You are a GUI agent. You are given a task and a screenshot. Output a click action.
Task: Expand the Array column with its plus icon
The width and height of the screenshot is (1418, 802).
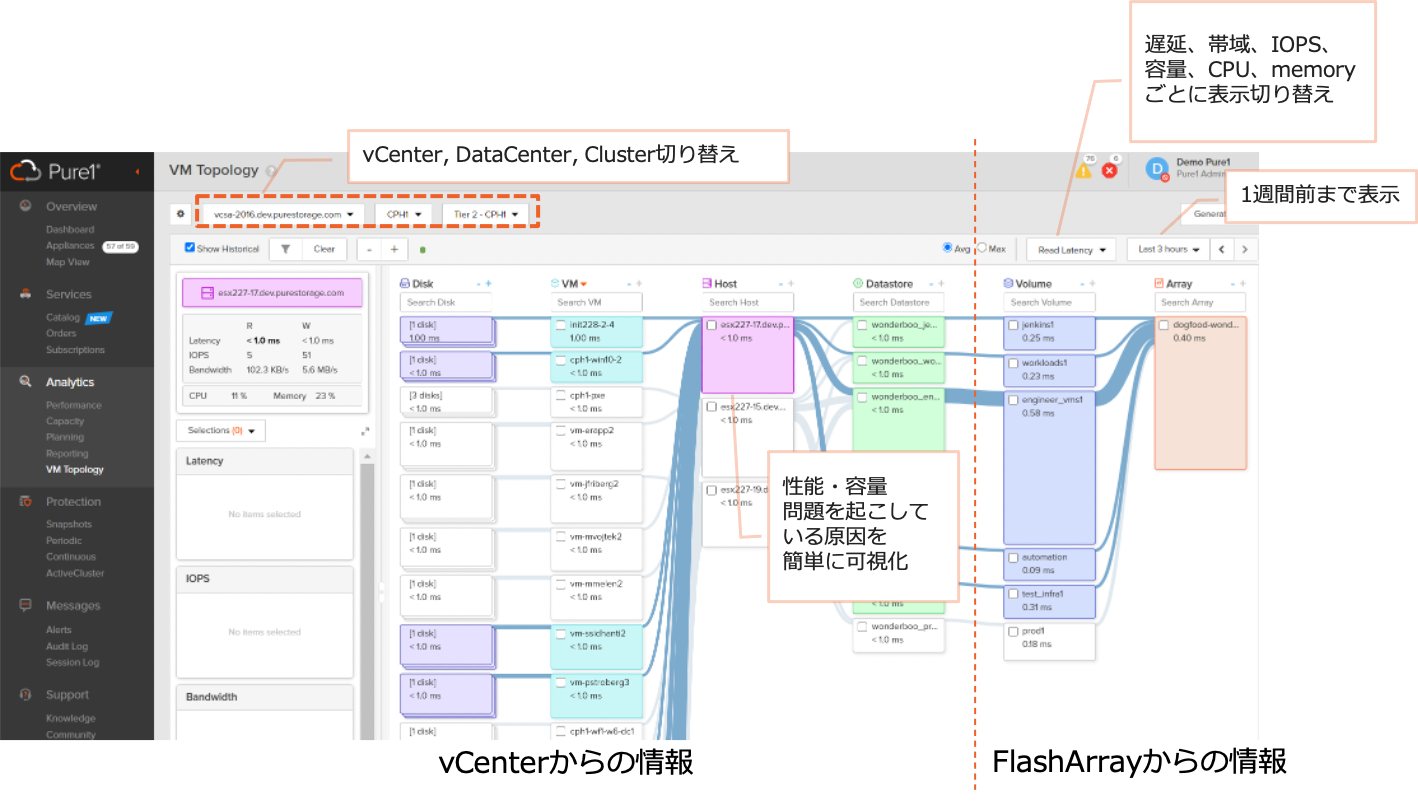[1242, 284]
